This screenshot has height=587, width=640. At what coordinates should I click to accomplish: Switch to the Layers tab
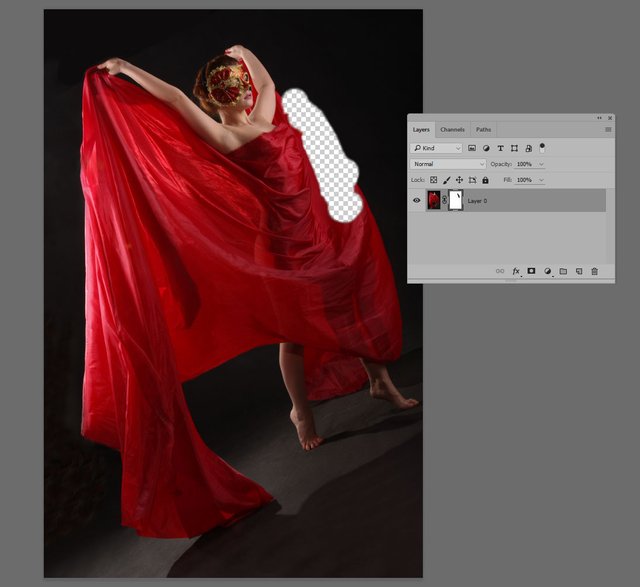(x=421, y=130)
